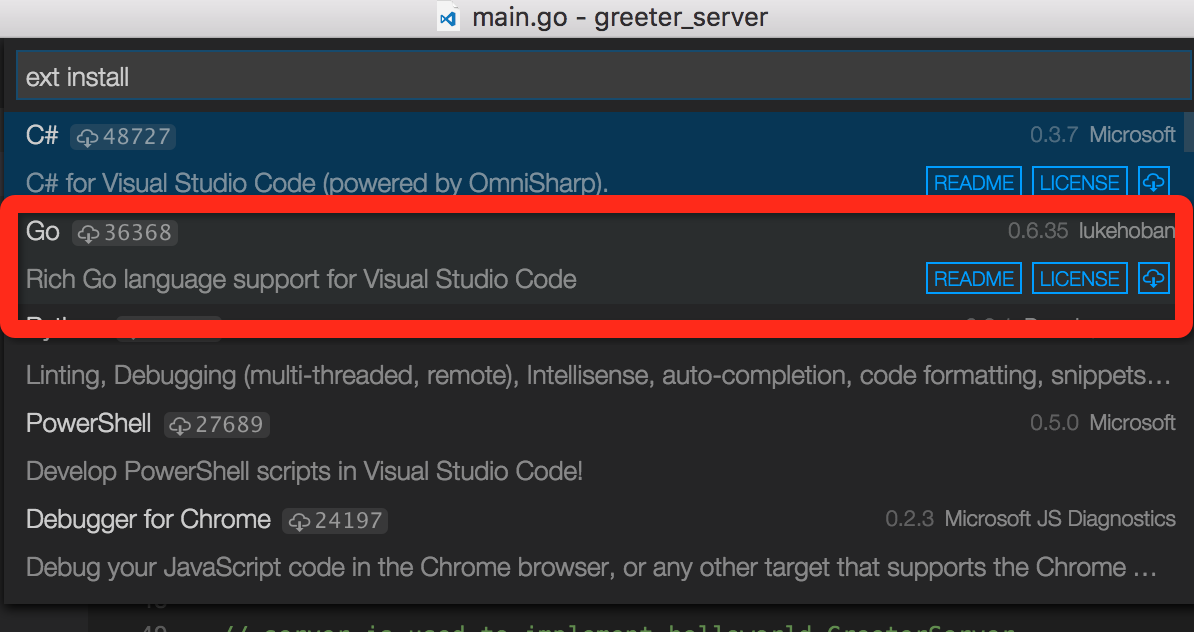
Task: Select the Linting, Debugging description row
Action: (597, 376)
